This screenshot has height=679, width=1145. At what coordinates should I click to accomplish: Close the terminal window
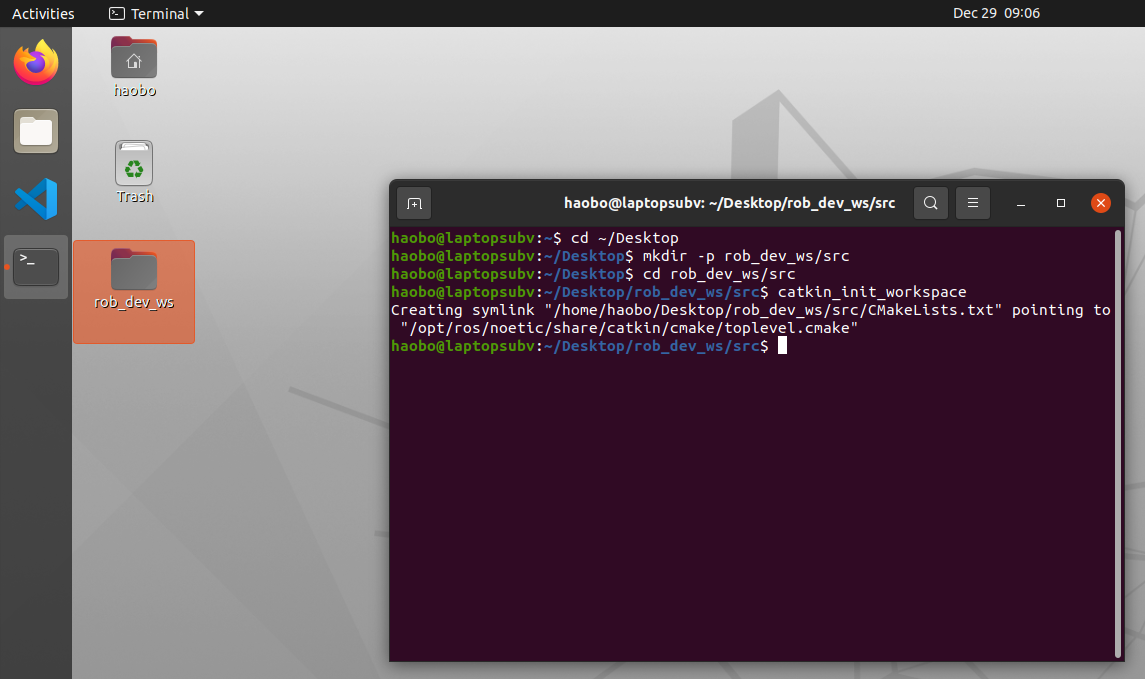pos(1100,203)
